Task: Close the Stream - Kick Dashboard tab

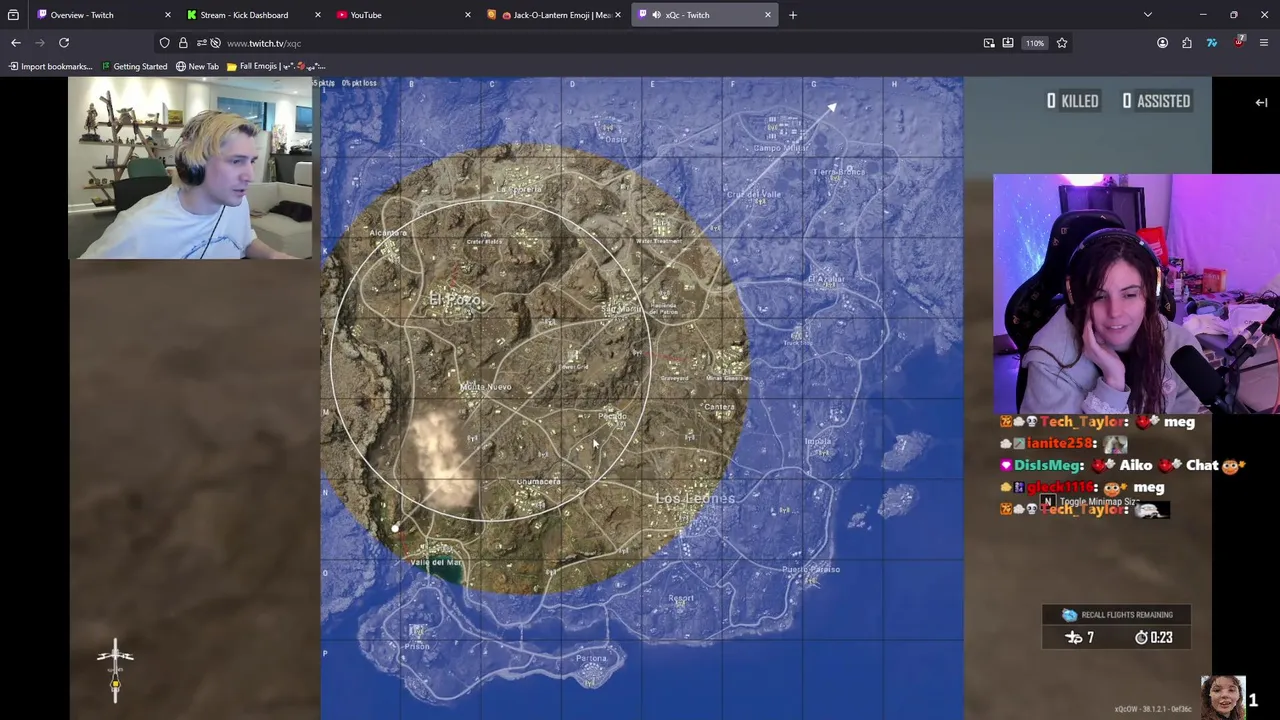Action: click(x=317, y=15)
